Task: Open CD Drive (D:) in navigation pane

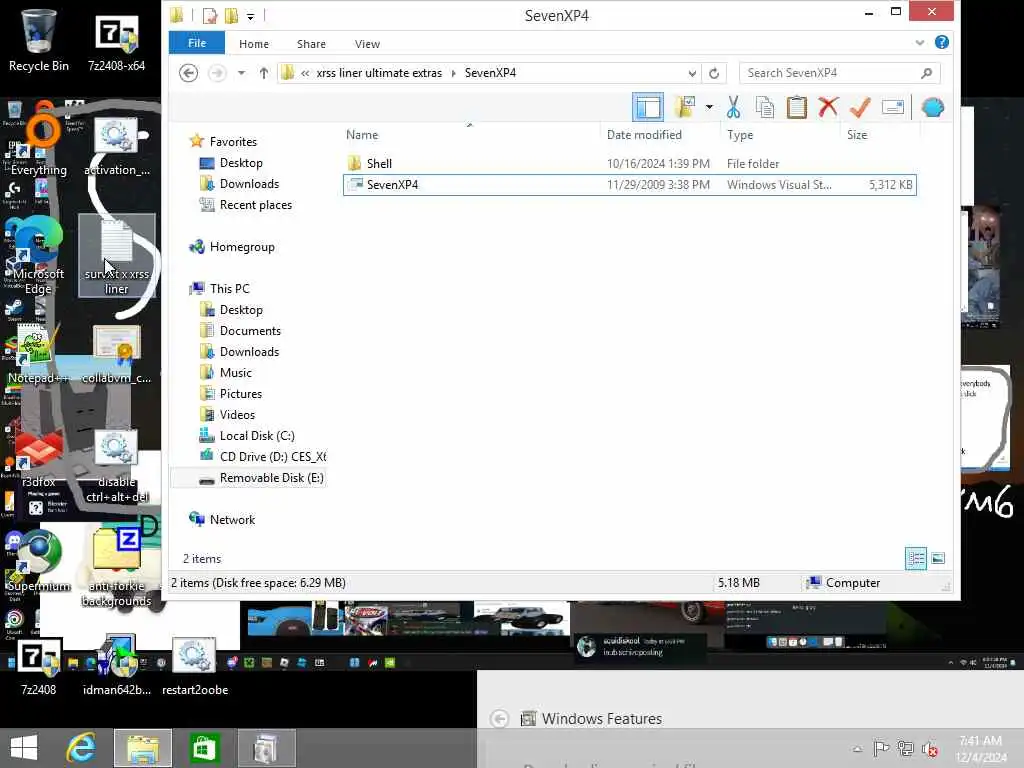Action: coord(262,456)
